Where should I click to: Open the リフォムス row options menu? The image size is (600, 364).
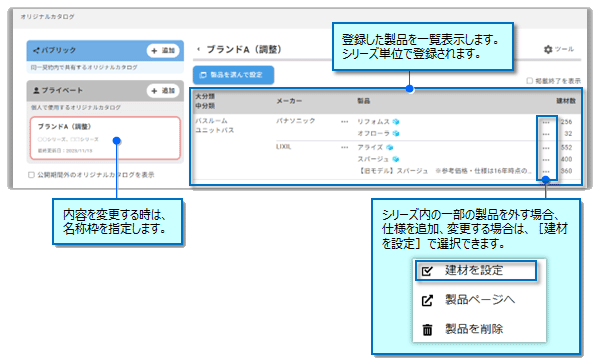546,122
